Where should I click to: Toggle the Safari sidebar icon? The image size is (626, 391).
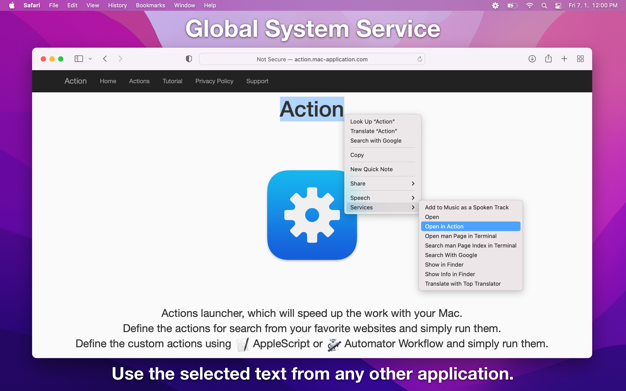coord(79,59)
